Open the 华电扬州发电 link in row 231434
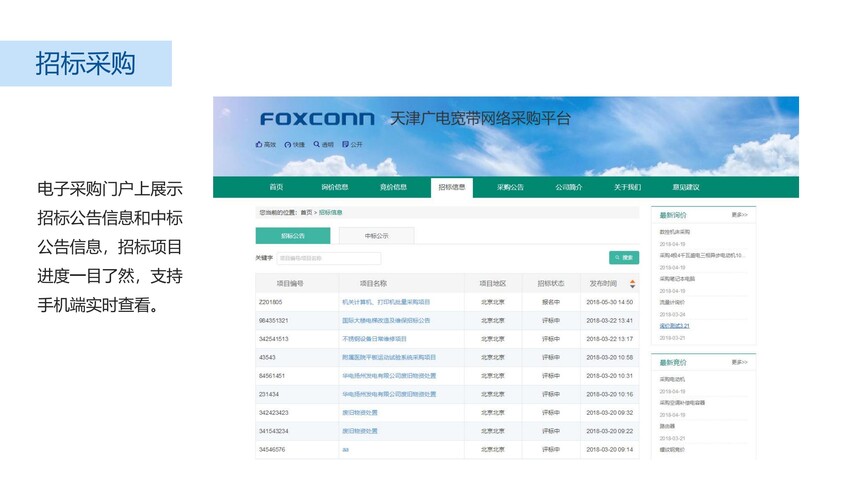 (389, 394)
